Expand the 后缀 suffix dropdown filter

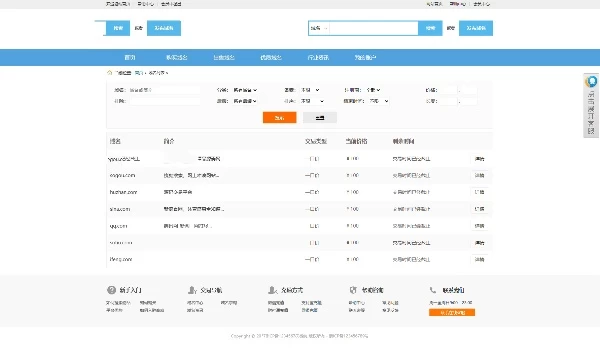pos(245,101)
